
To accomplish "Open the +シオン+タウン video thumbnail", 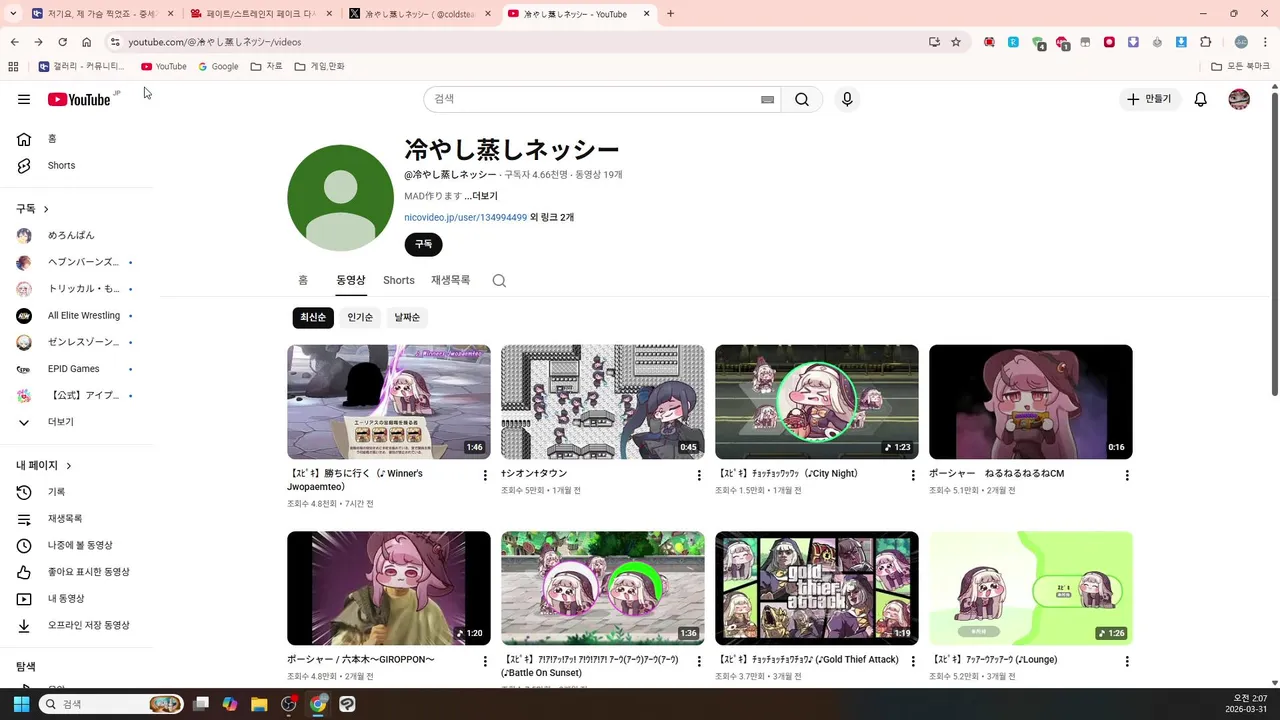I will tap(602, 402).
